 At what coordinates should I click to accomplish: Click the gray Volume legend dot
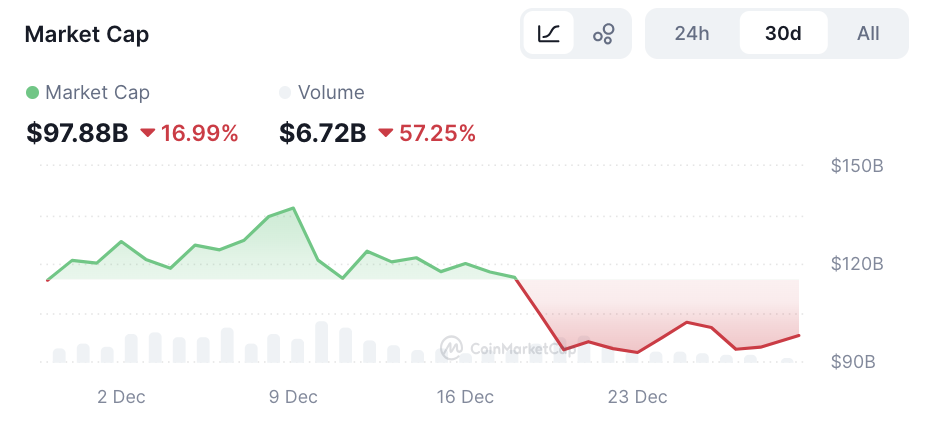click(x=285, y=93)
